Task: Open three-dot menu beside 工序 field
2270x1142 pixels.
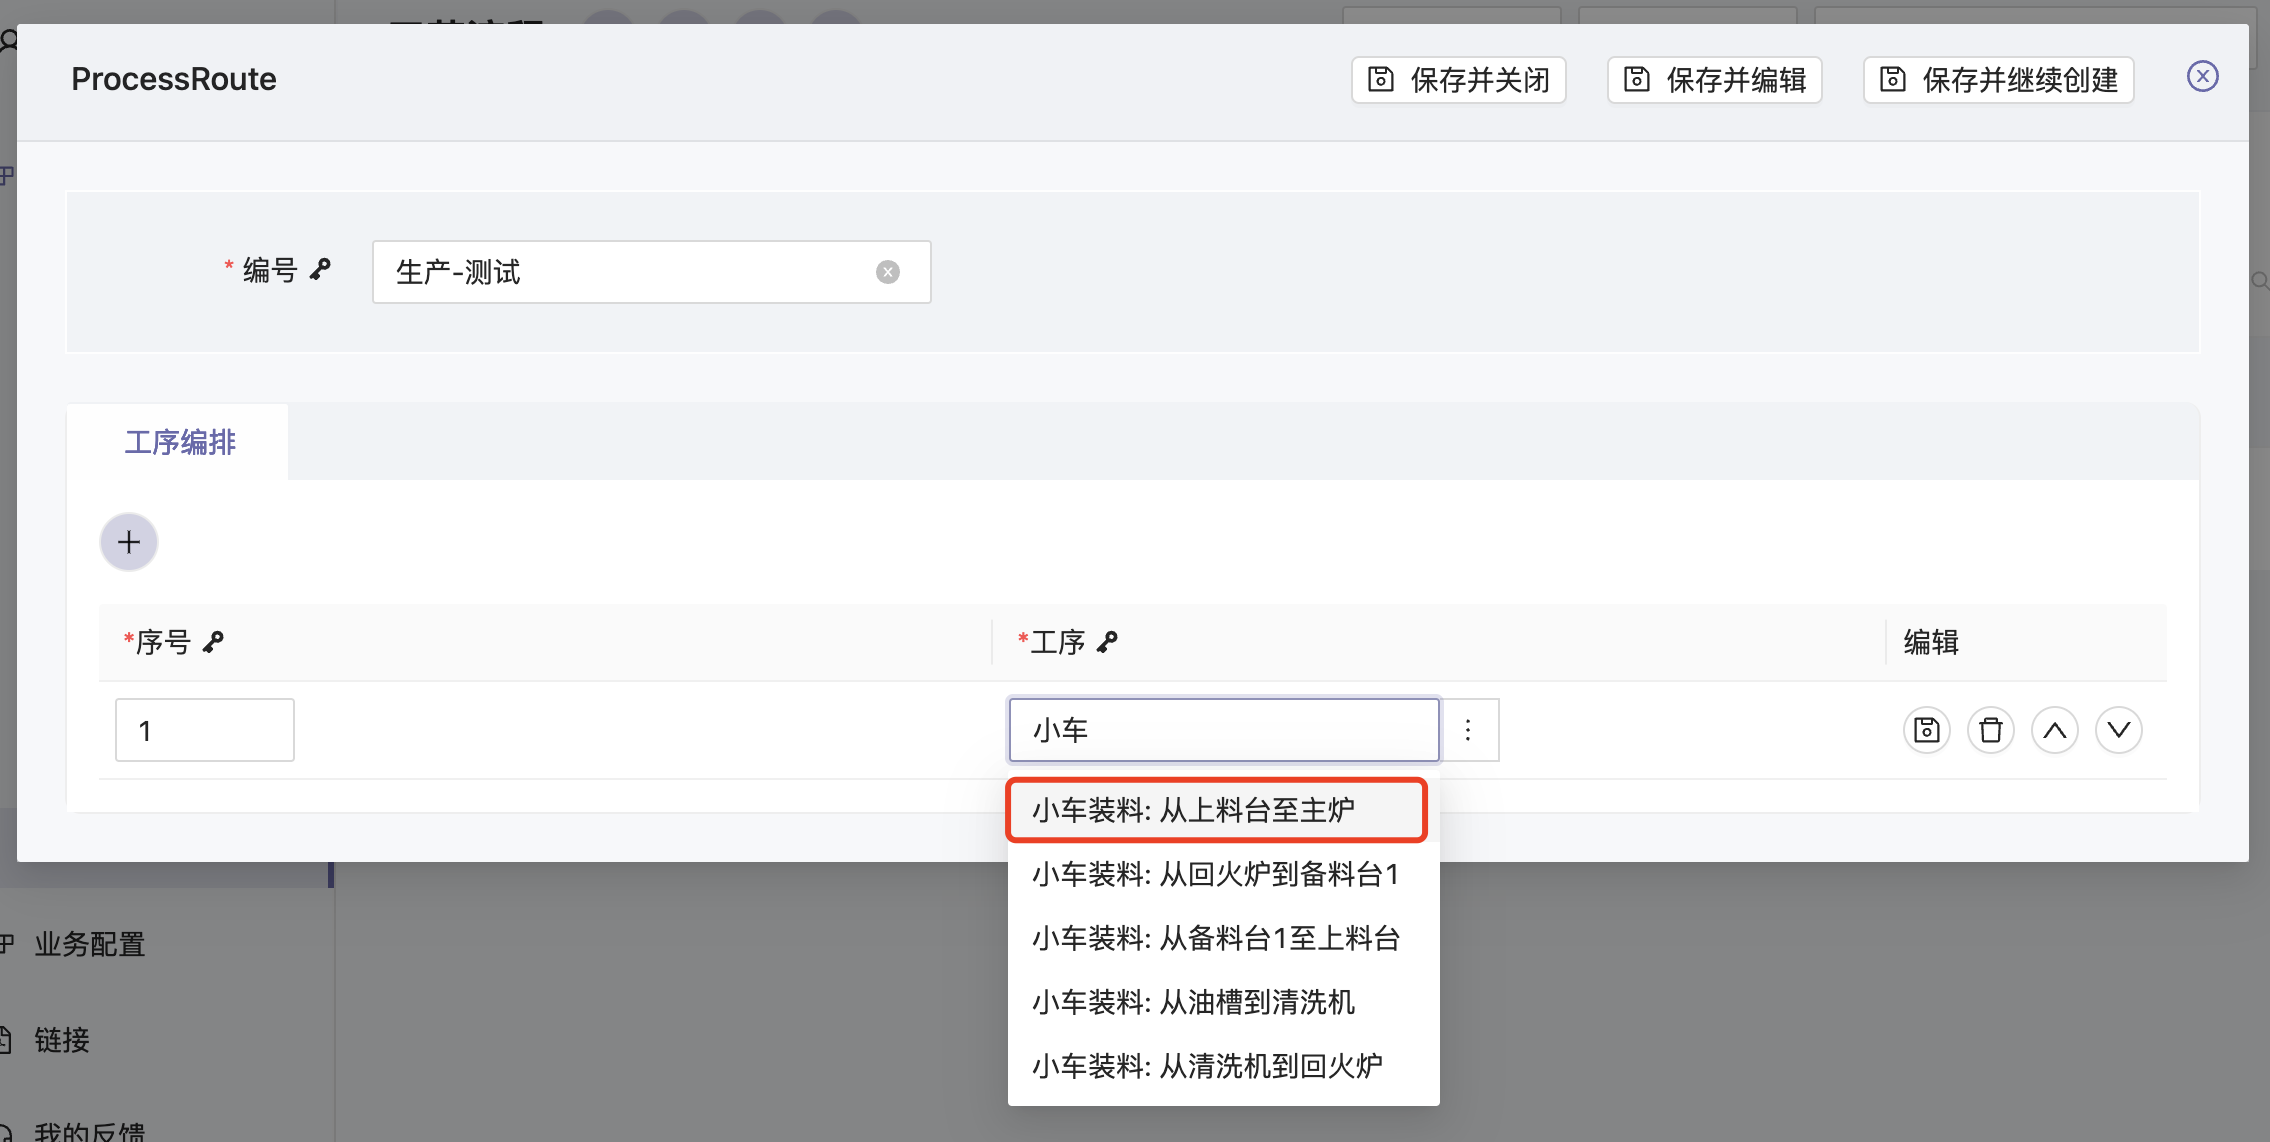Action: click(1468, 730)
